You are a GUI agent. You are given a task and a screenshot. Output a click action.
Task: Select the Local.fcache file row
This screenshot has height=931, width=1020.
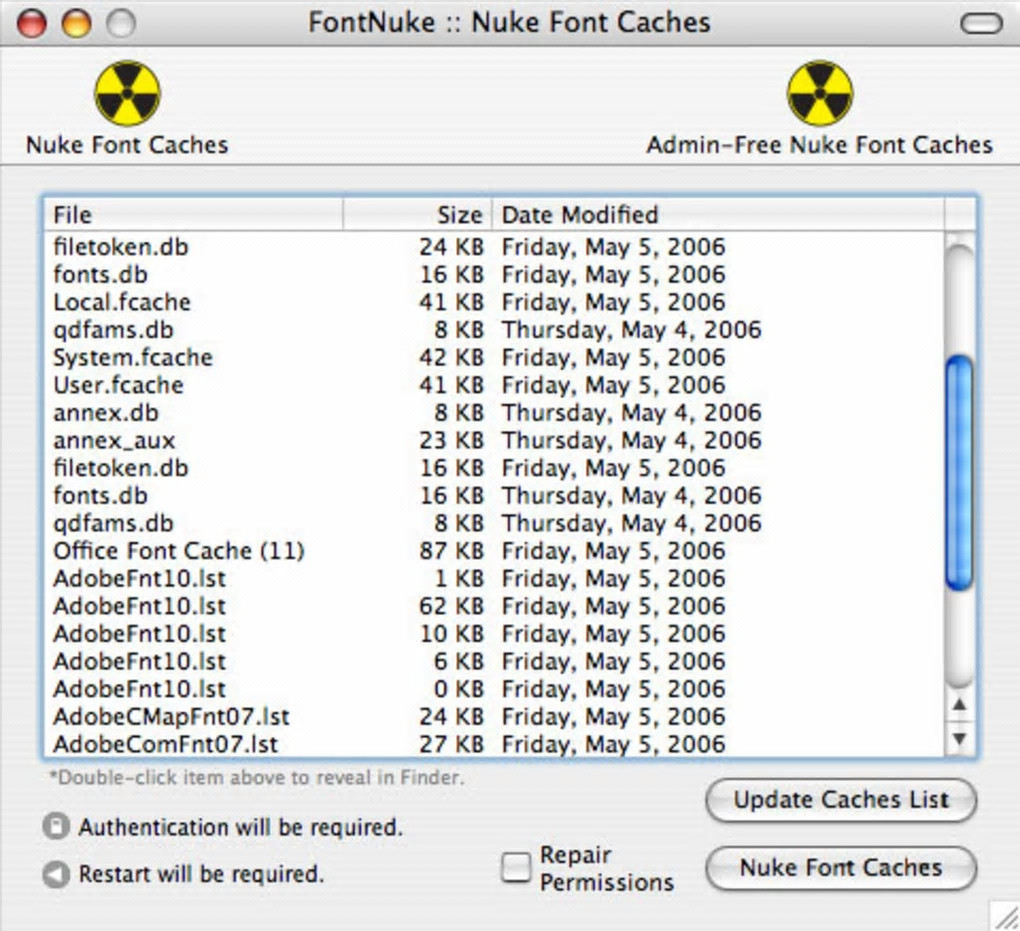click(121, 302)
